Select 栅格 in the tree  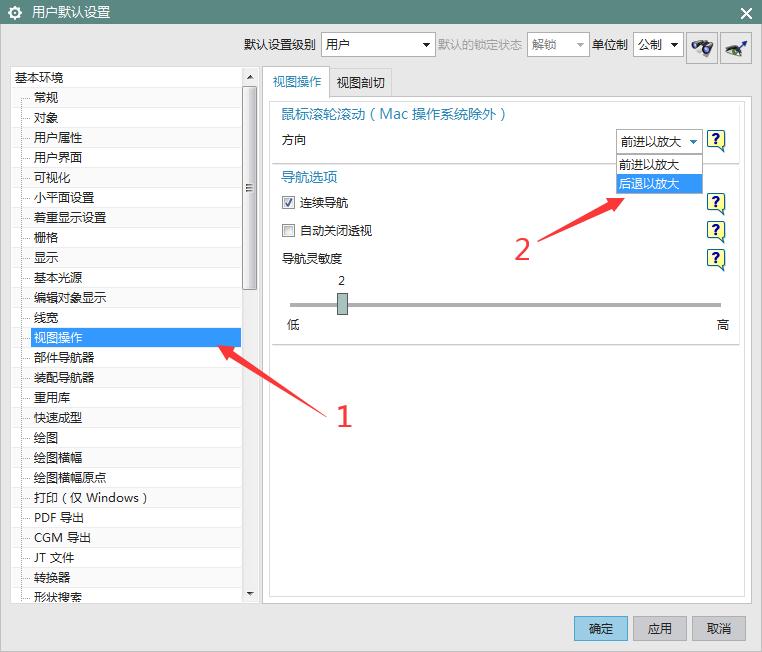pyautogui.click(x=46, y=238)
